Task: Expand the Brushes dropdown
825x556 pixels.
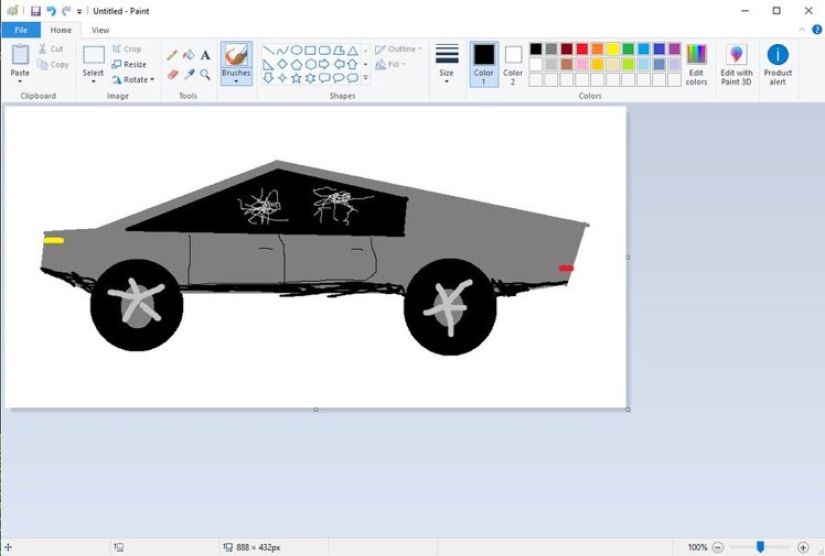Action: pos(236,79)
